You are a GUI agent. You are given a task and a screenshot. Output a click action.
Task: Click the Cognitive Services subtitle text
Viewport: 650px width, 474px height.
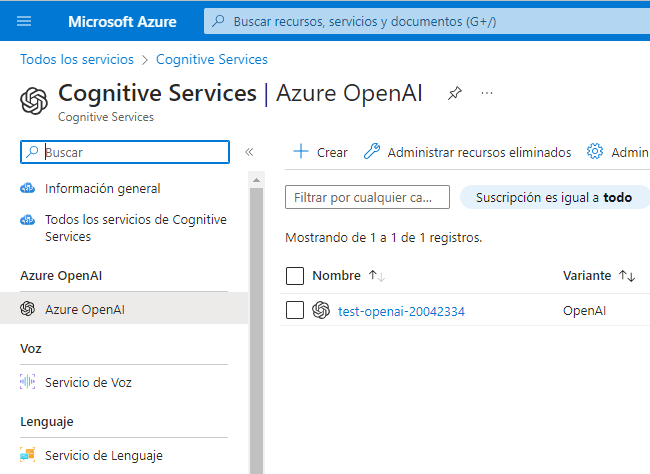click(x=106, y=117)
